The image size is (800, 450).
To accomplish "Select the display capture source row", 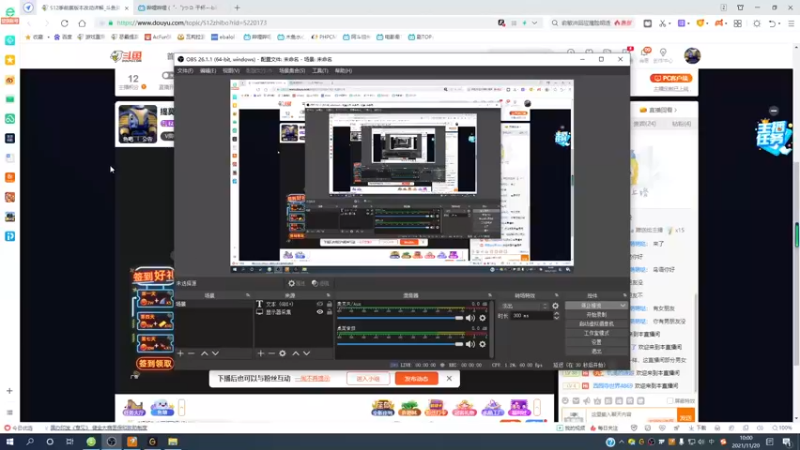I will (293, 312).
